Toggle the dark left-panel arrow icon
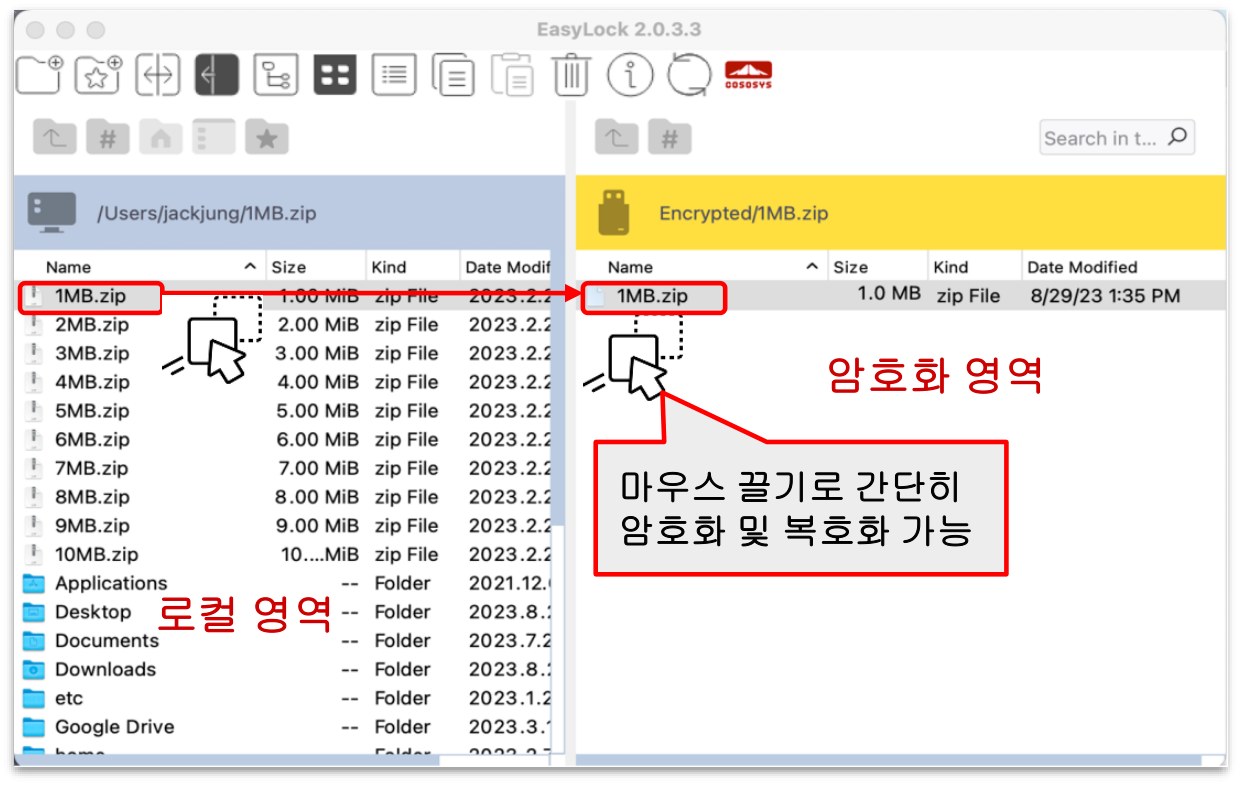1241x785 pixels. pyautogui.click(x=217, y=75)
